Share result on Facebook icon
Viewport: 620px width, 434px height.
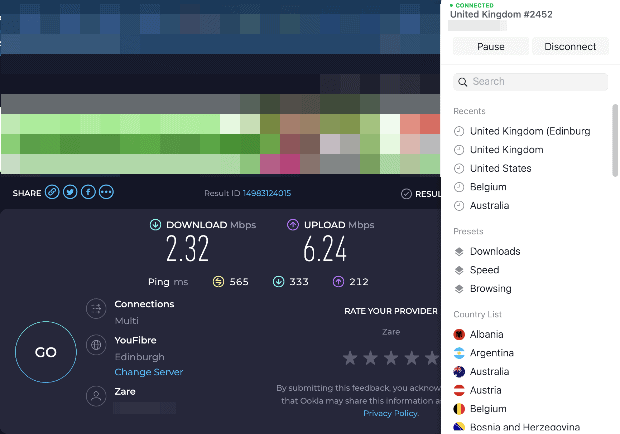point(88,192)
